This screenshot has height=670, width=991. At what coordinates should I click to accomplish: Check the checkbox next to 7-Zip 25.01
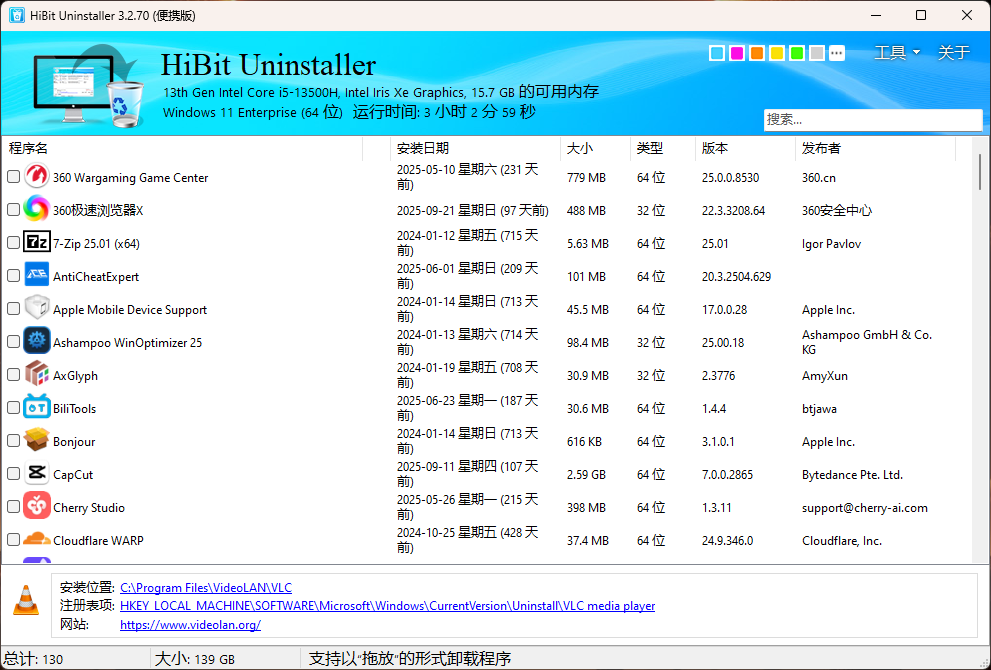point(14,242)
